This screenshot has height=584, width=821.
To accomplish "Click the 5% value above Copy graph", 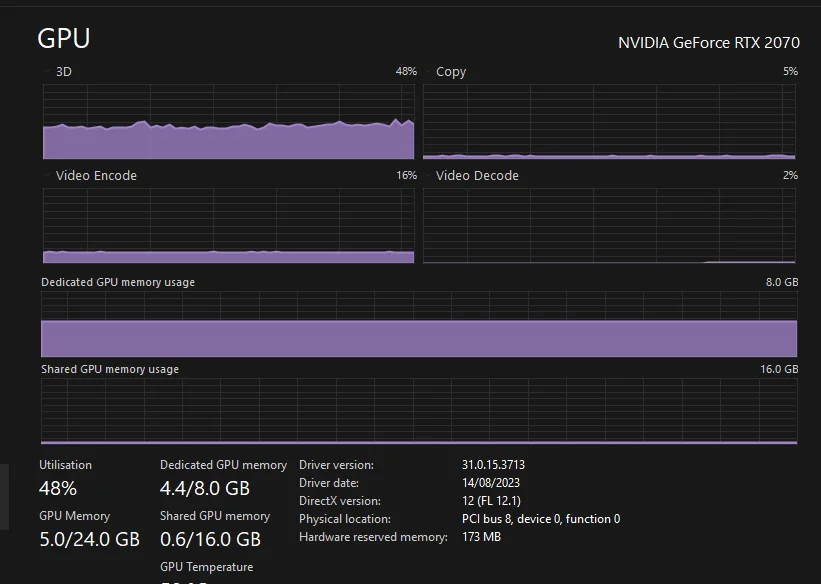I will point(791,71).
